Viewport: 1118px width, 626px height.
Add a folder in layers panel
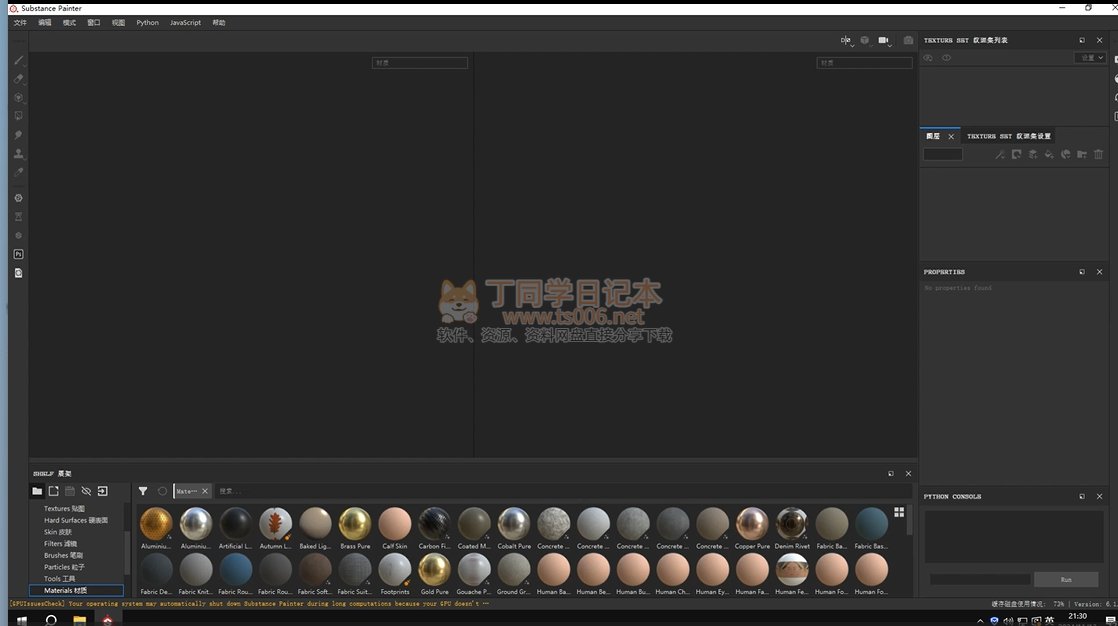(x=1082, y=154)
